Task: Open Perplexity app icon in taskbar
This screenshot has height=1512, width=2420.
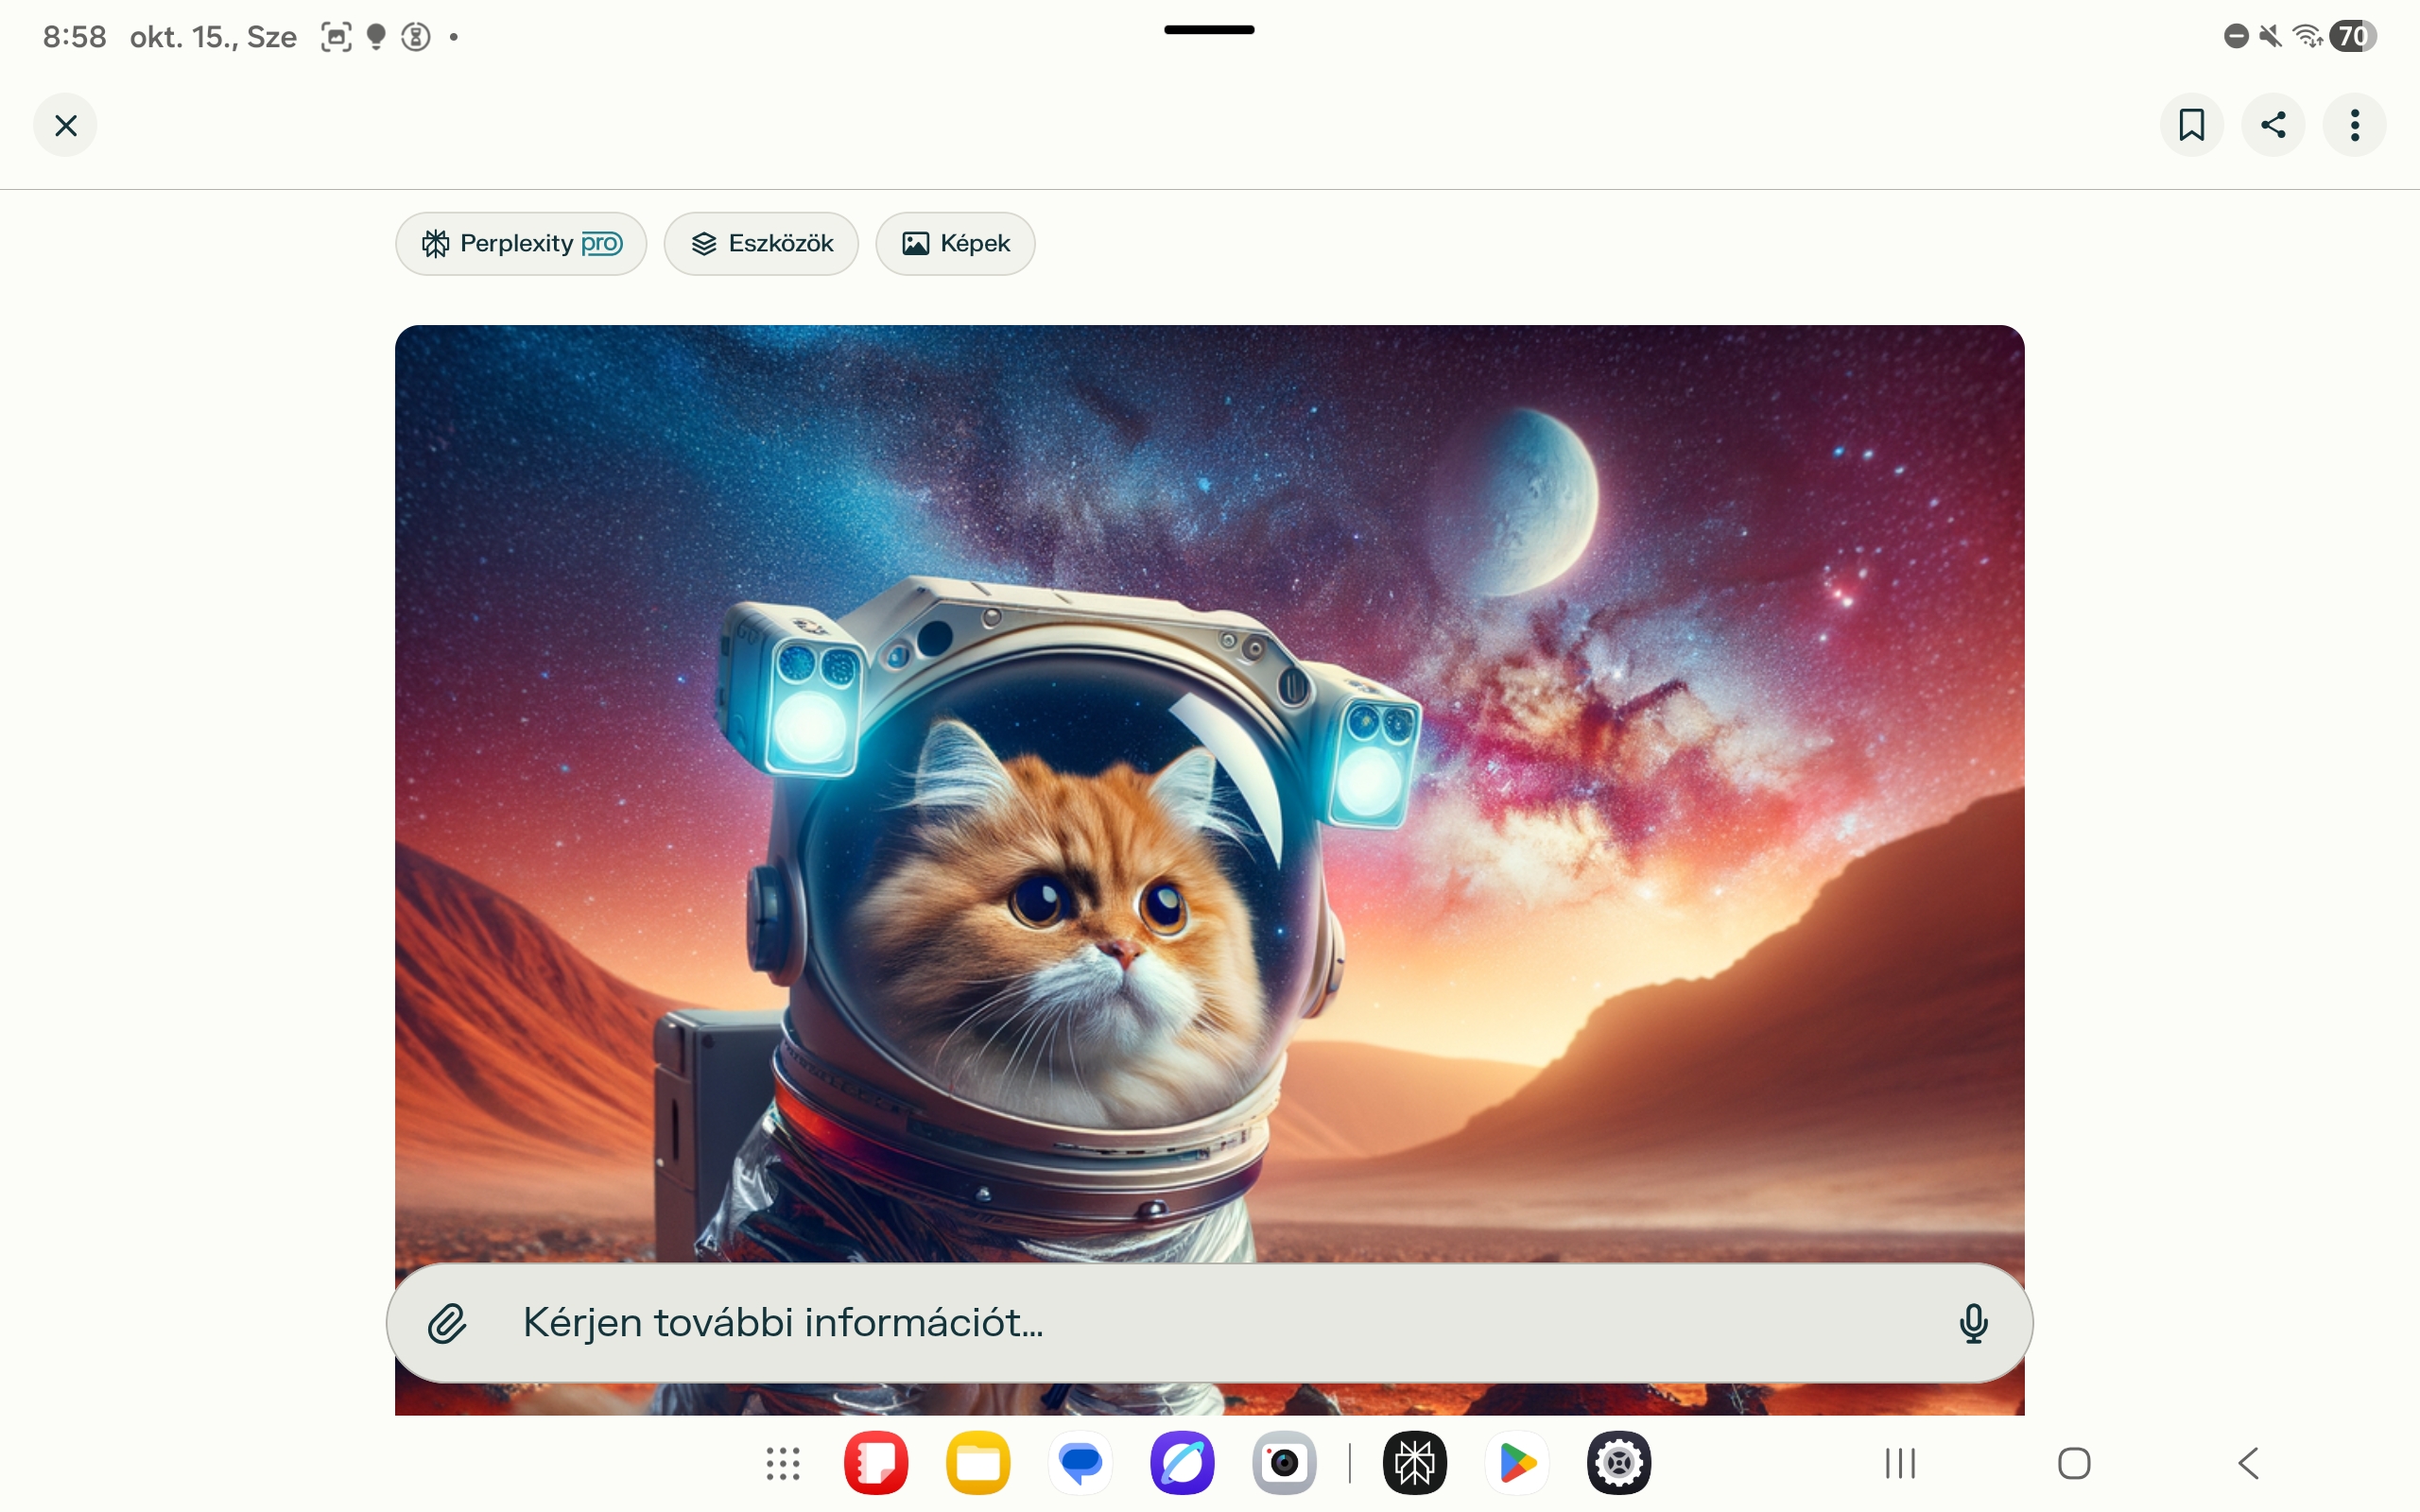Action: [1414, 1463]
